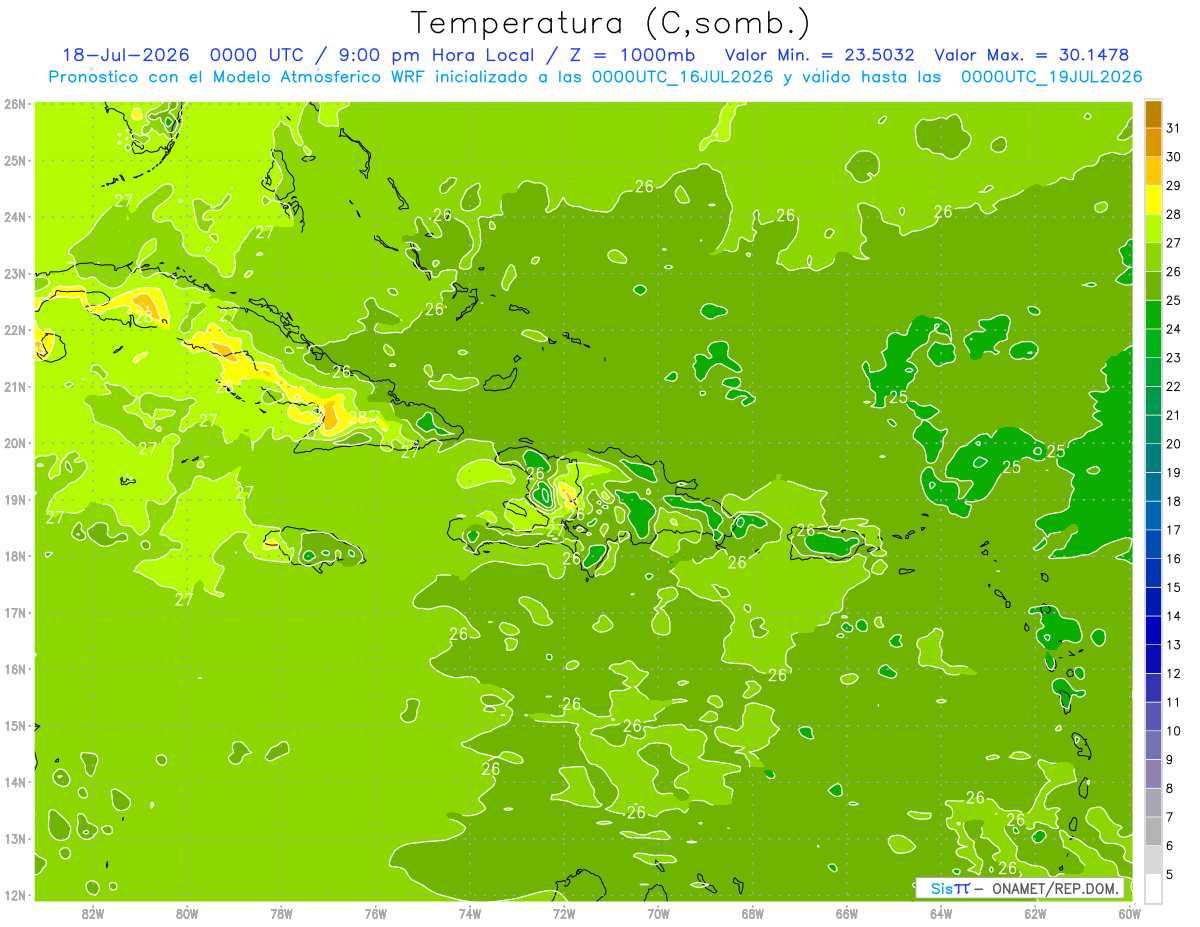The width and height of the screenshot is (1200, 927).
Task: Click the 14N latitude axis label
Action: coord(14,781)
